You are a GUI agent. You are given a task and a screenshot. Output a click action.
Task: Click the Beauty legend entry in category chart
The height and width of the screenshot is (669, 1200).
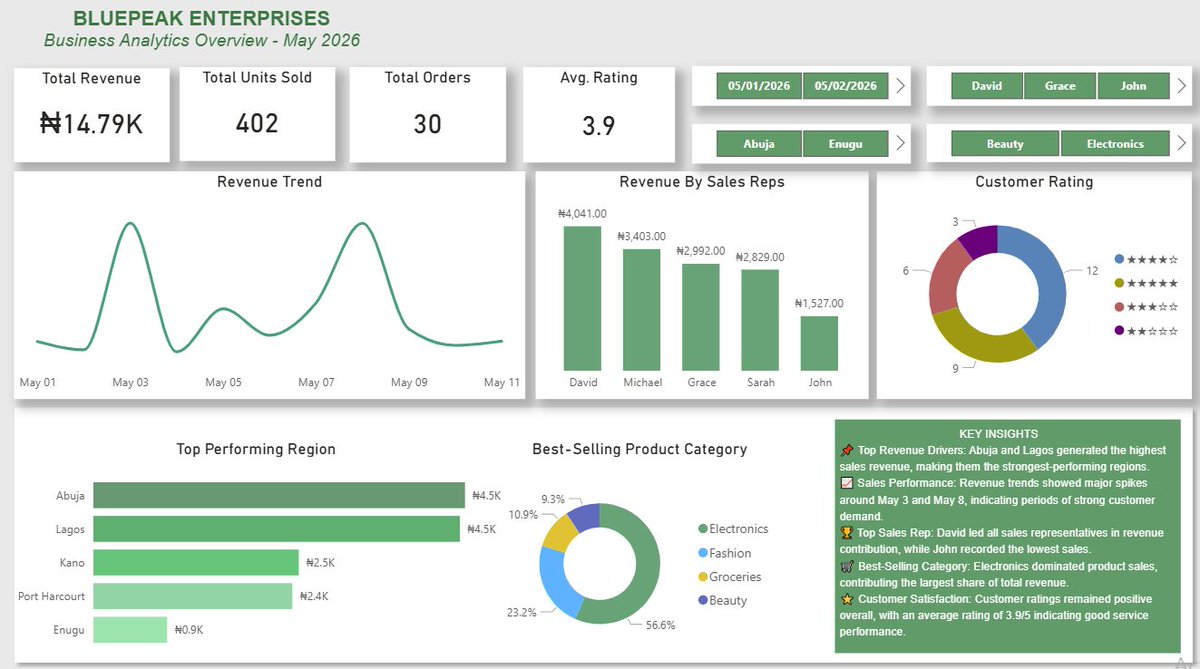point(722,601)
